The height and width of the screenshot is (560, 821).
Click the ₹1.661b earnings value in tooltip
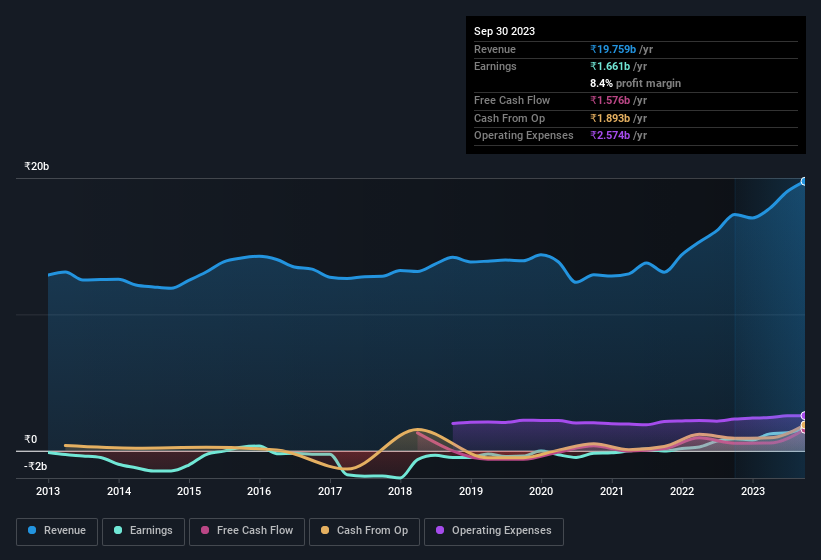(x=610, y=66)
